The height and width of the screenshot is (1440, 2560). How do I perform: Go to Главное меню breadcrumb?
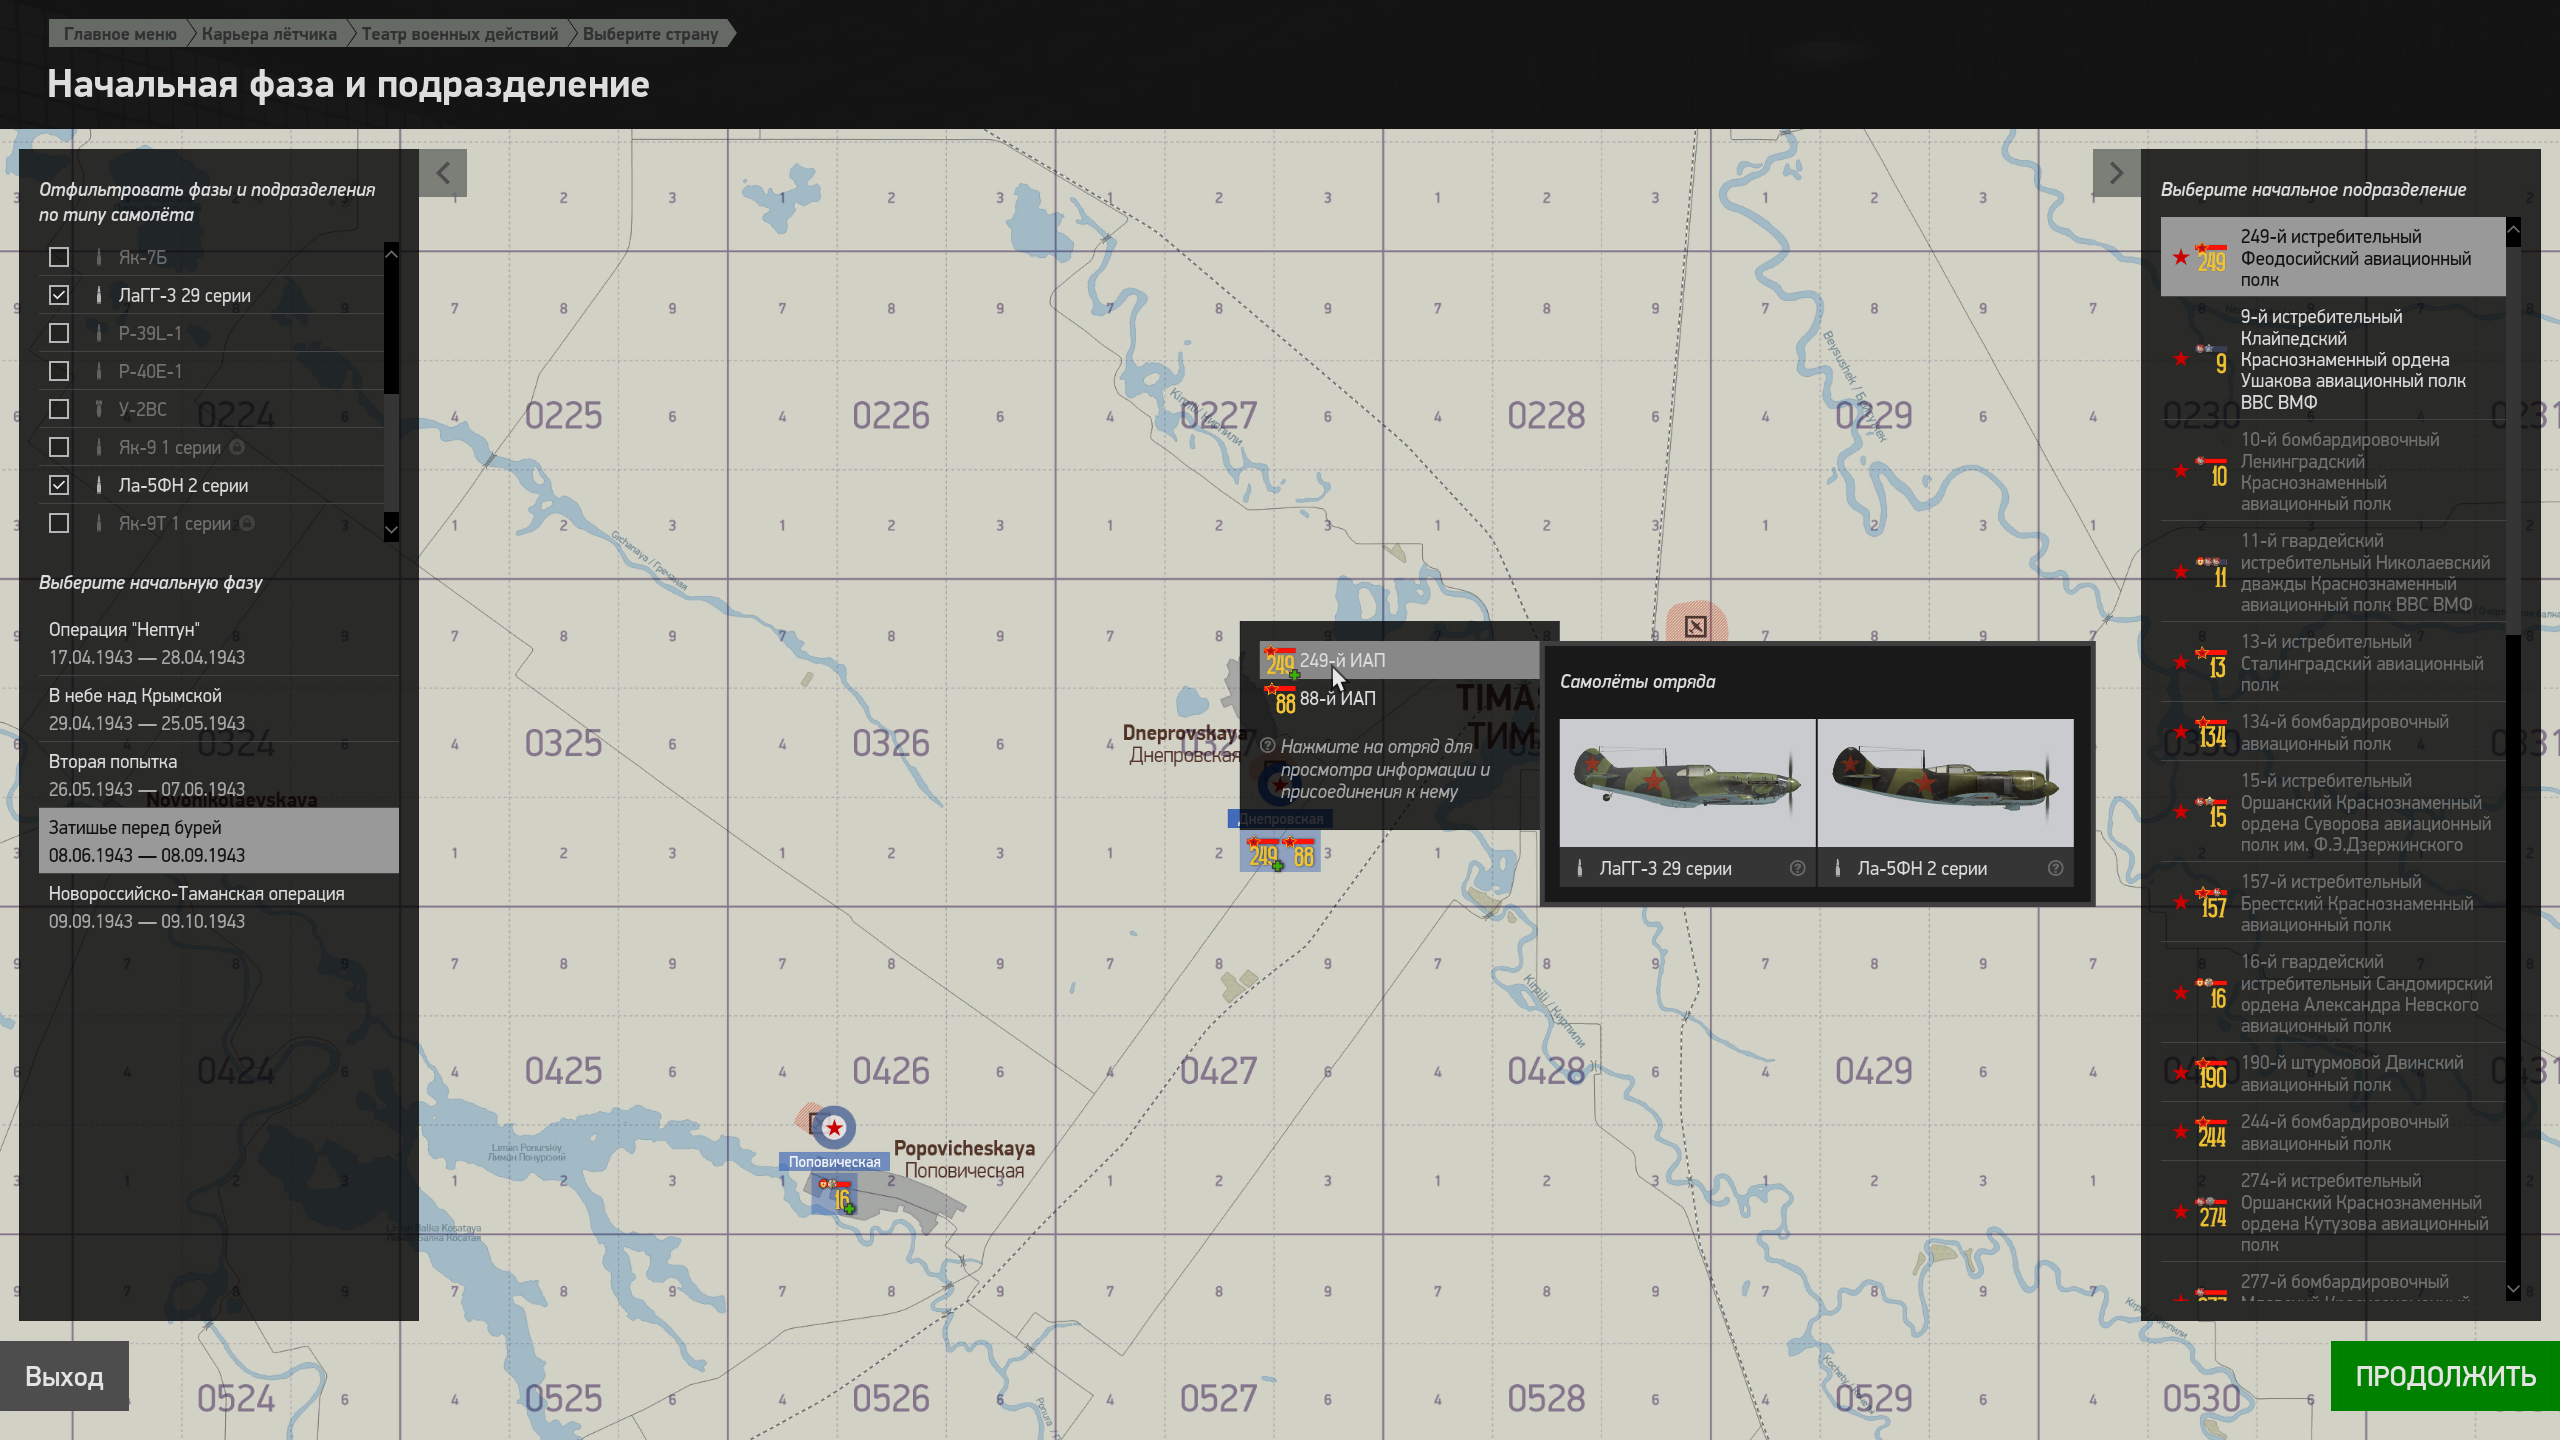120,34
